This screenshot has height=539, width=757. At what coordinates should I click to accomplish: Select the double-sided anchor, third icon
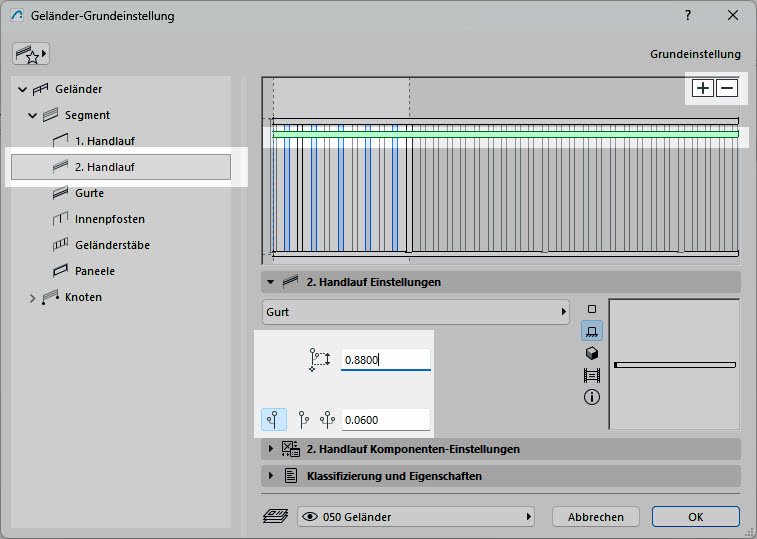point(327,420)
